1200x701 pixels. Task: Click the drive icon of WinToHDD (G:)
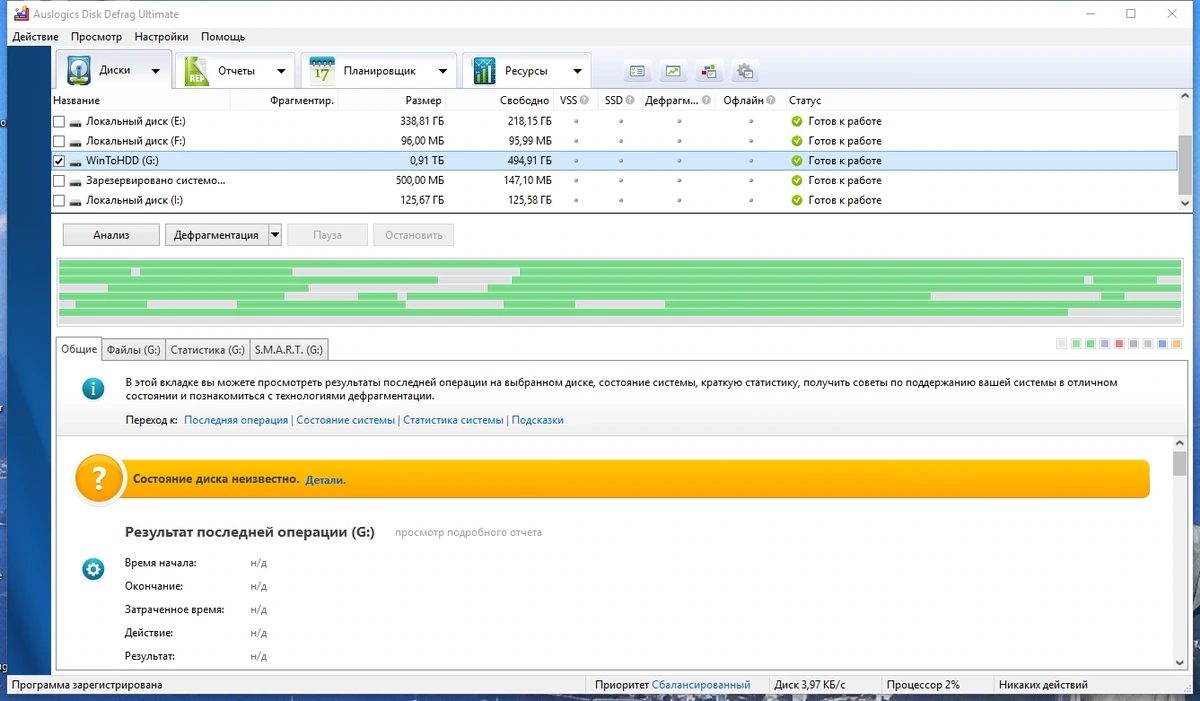76,161
